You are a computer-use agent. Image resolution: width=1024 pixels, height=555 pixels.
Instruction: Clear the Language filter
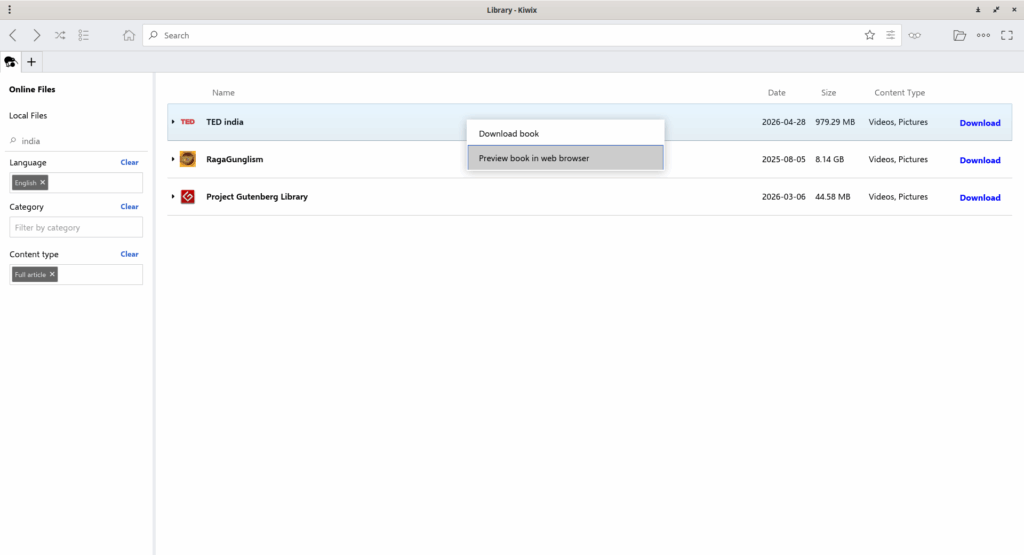[129, 163]
